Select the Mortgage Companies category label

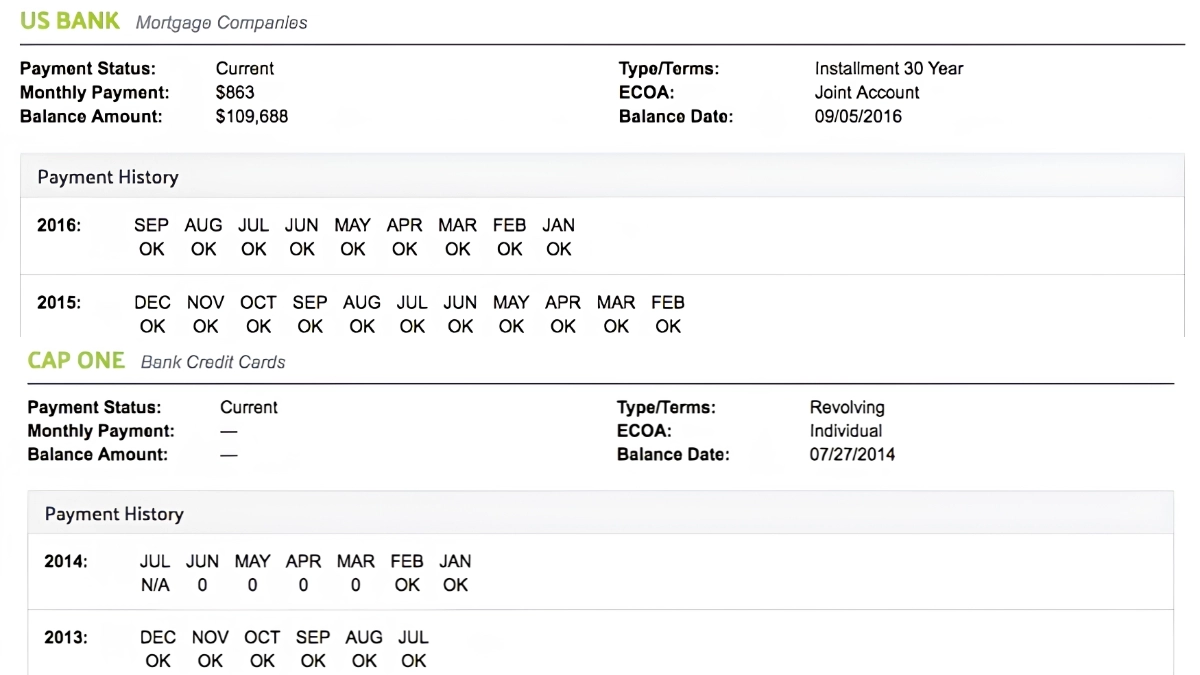pyautogui.click(x=221, y=22)
